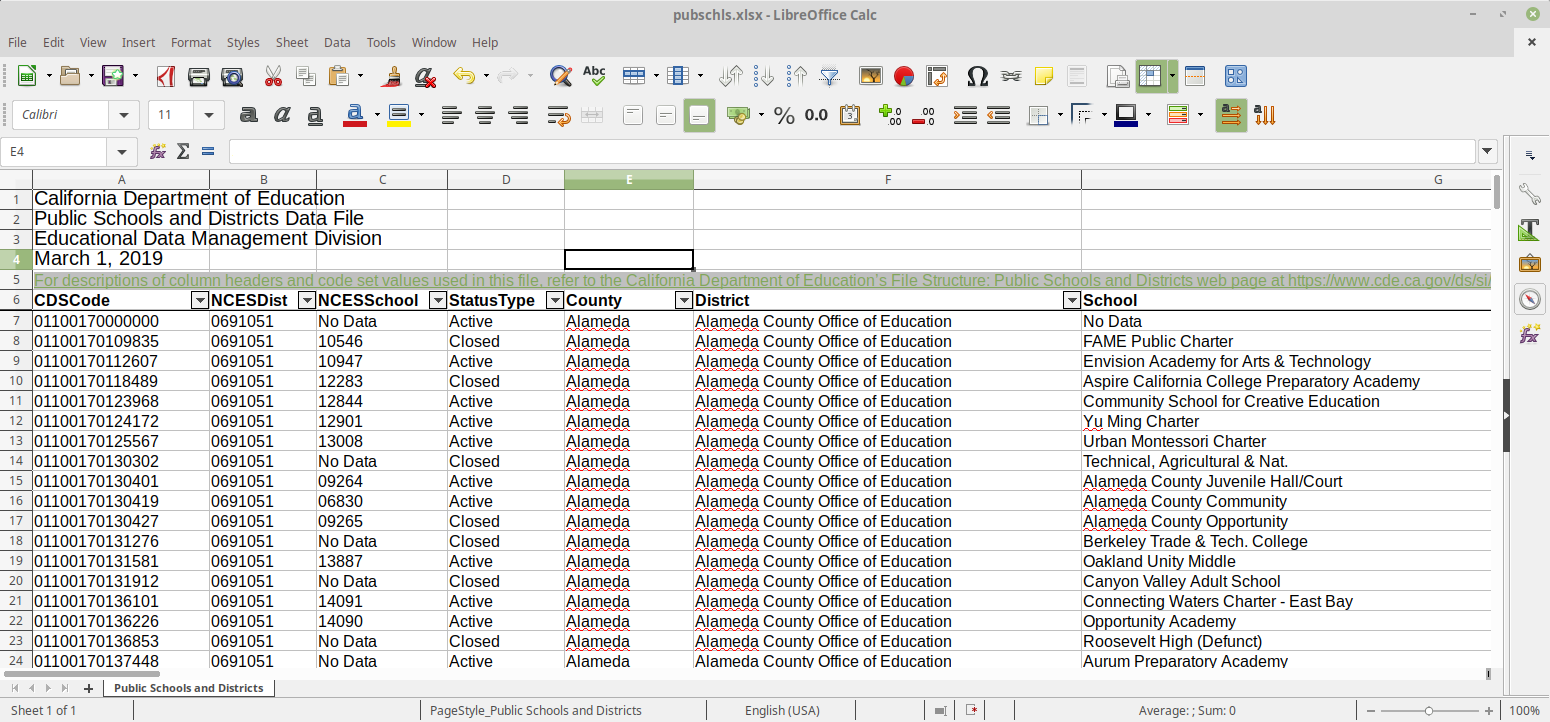Viewport: 1550px width, 722px height.
Task: Click the 100% zoom level
Action: click(1524, 711)
